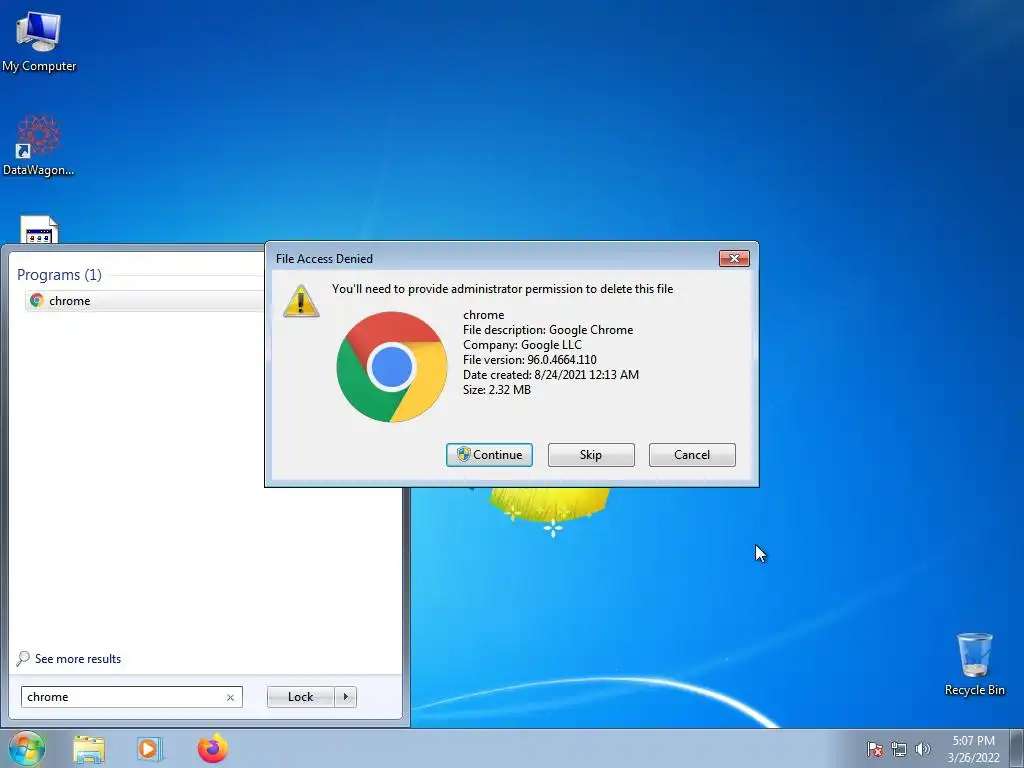The width and height of the screenshot is (1024, 768).
Task: Click the Show Desktop strip beside the clock
Action: tap(1016, 748)
